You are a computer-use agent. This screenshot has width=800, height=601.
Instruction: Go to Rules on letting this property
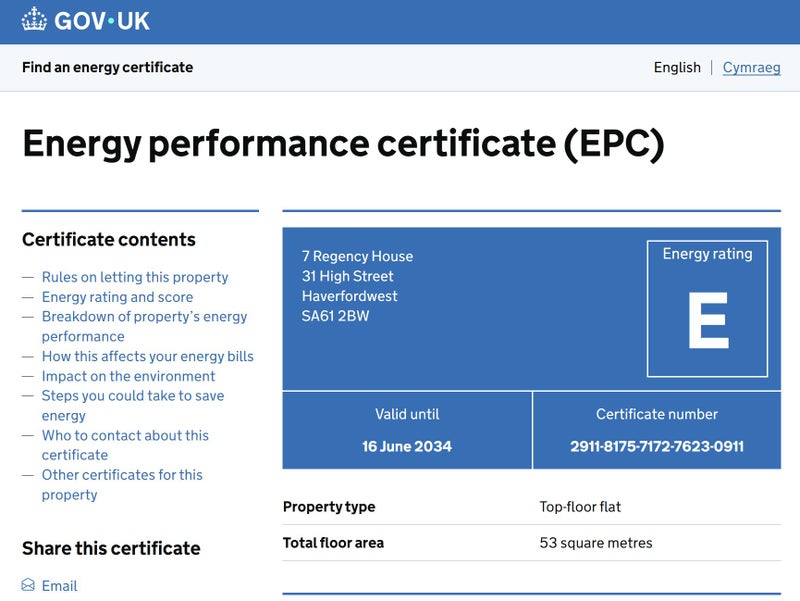135,277
